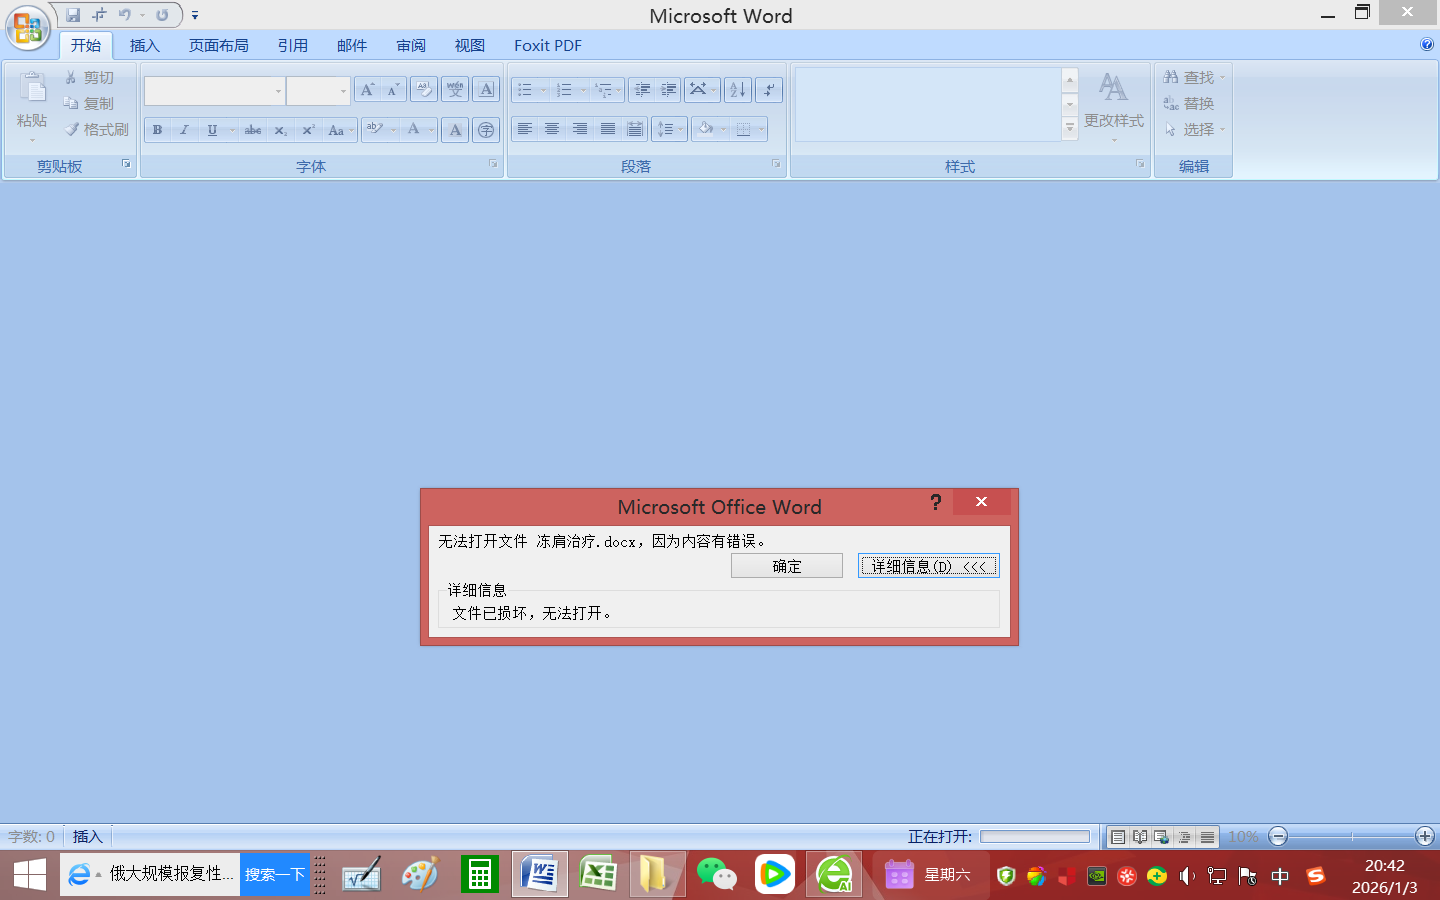
Task: Toggle center alignment
Action: click(552, 129)
